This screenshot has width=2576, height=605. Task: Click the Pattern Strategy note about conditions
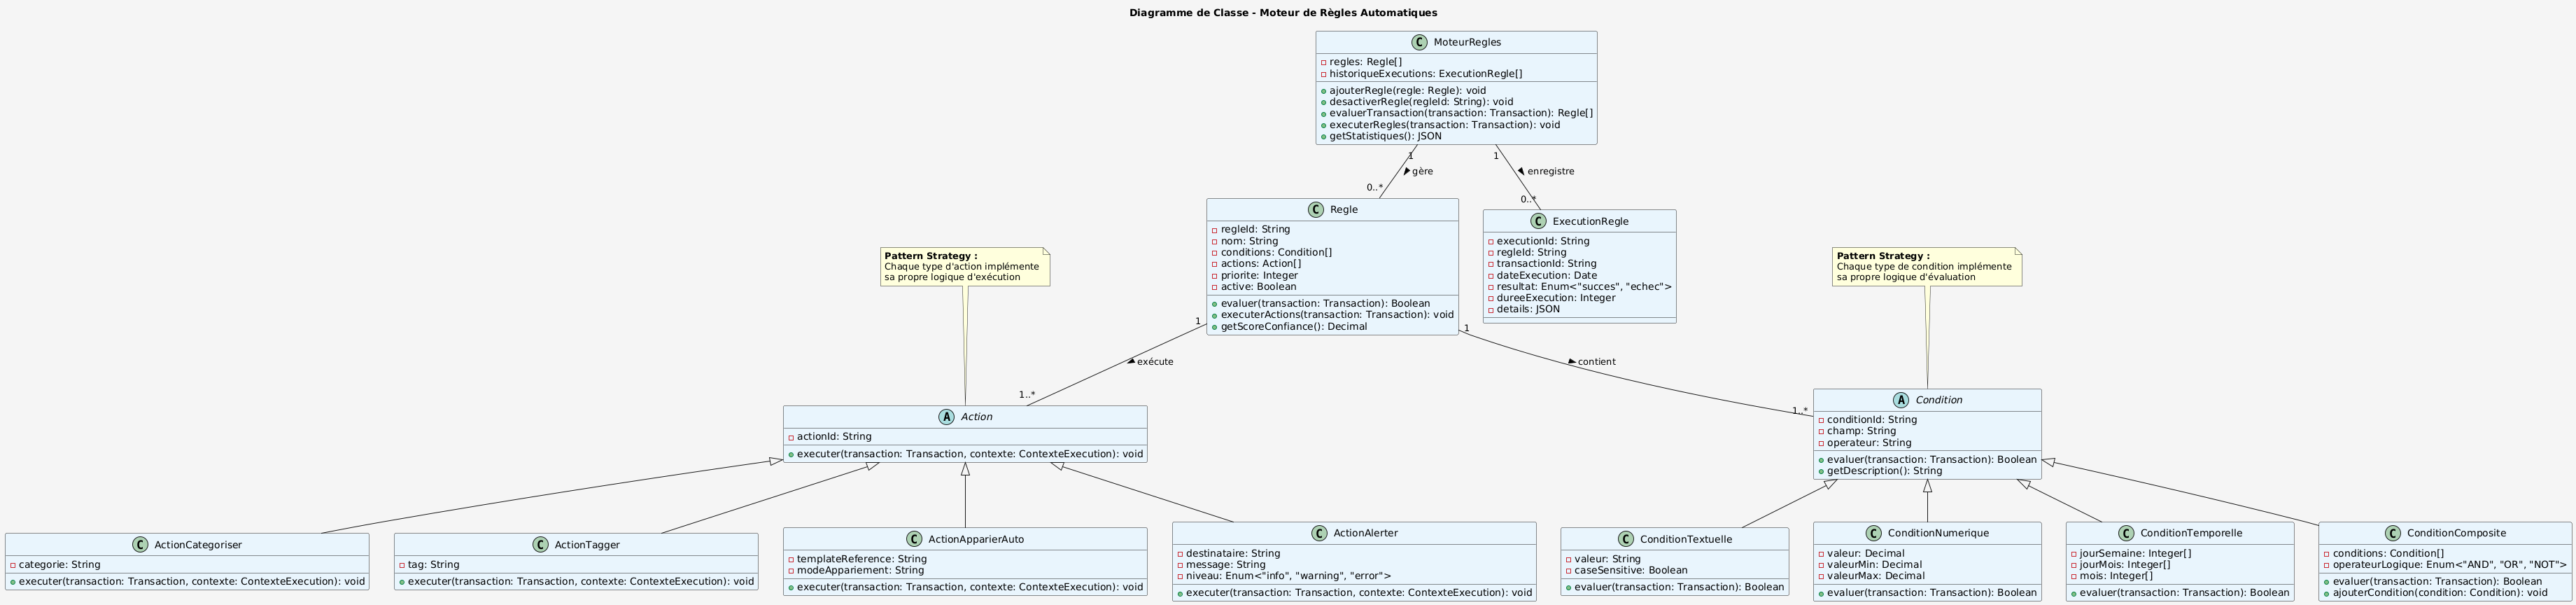coord(1926,267)
